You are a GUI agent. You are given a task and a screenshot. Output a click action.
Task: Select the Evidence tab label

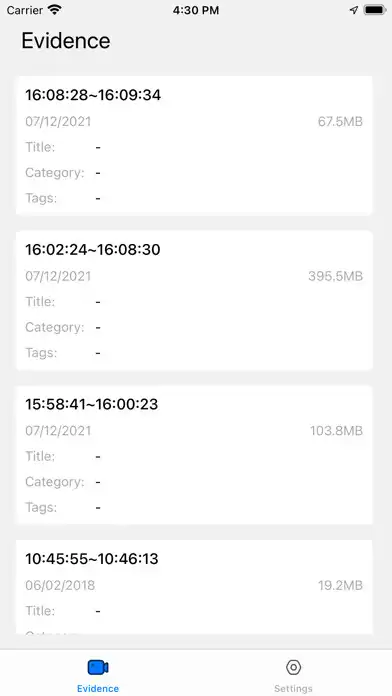point(98,688)
